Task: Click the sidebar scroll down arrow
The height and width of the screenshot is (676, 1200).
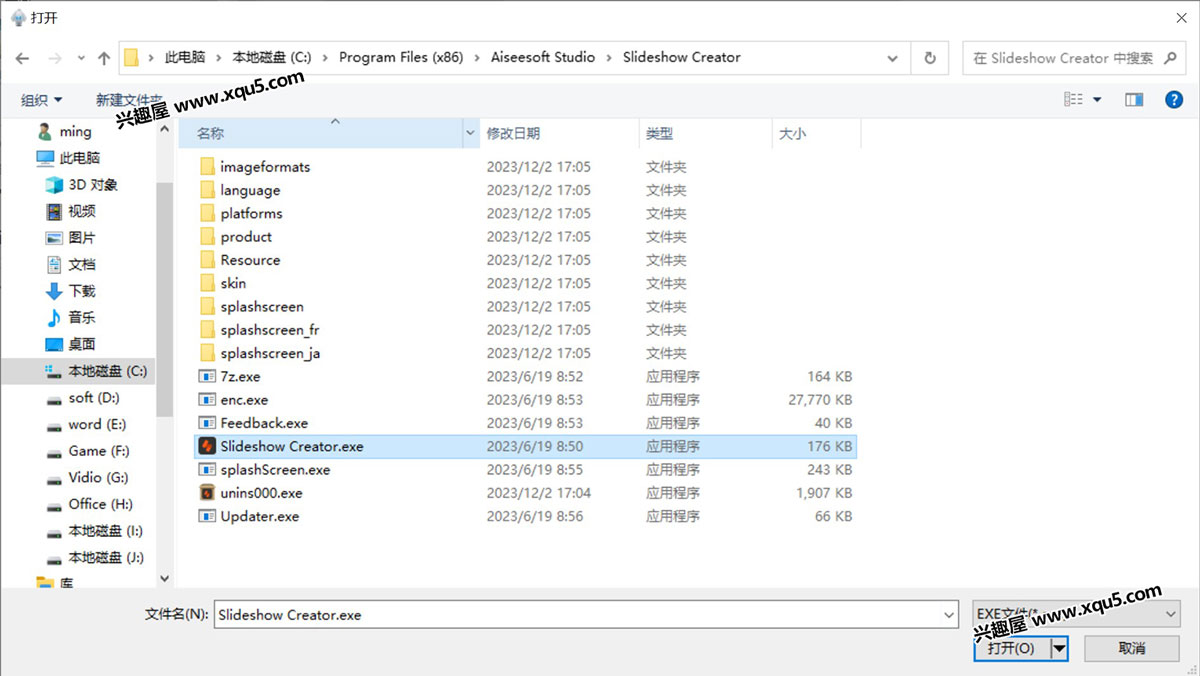Action: point(165,579)
